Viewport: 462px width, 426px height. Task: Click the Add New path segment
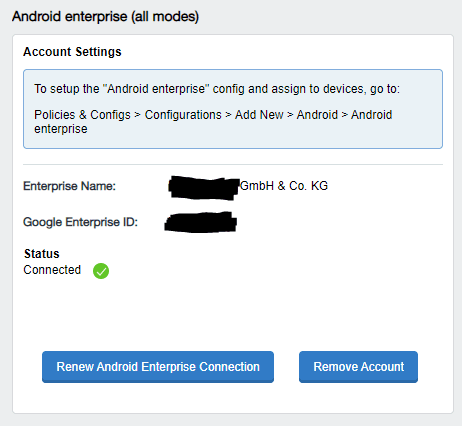[x=259, y=115]
